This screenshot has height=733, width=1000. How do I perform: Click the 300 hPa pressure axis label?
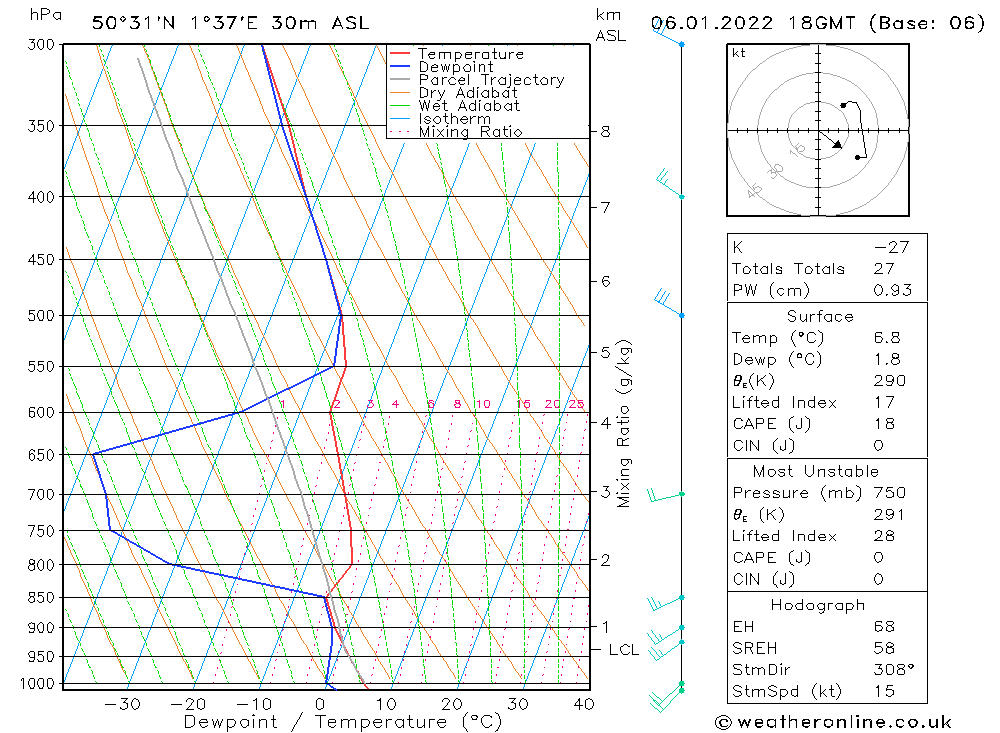[41, 45]
